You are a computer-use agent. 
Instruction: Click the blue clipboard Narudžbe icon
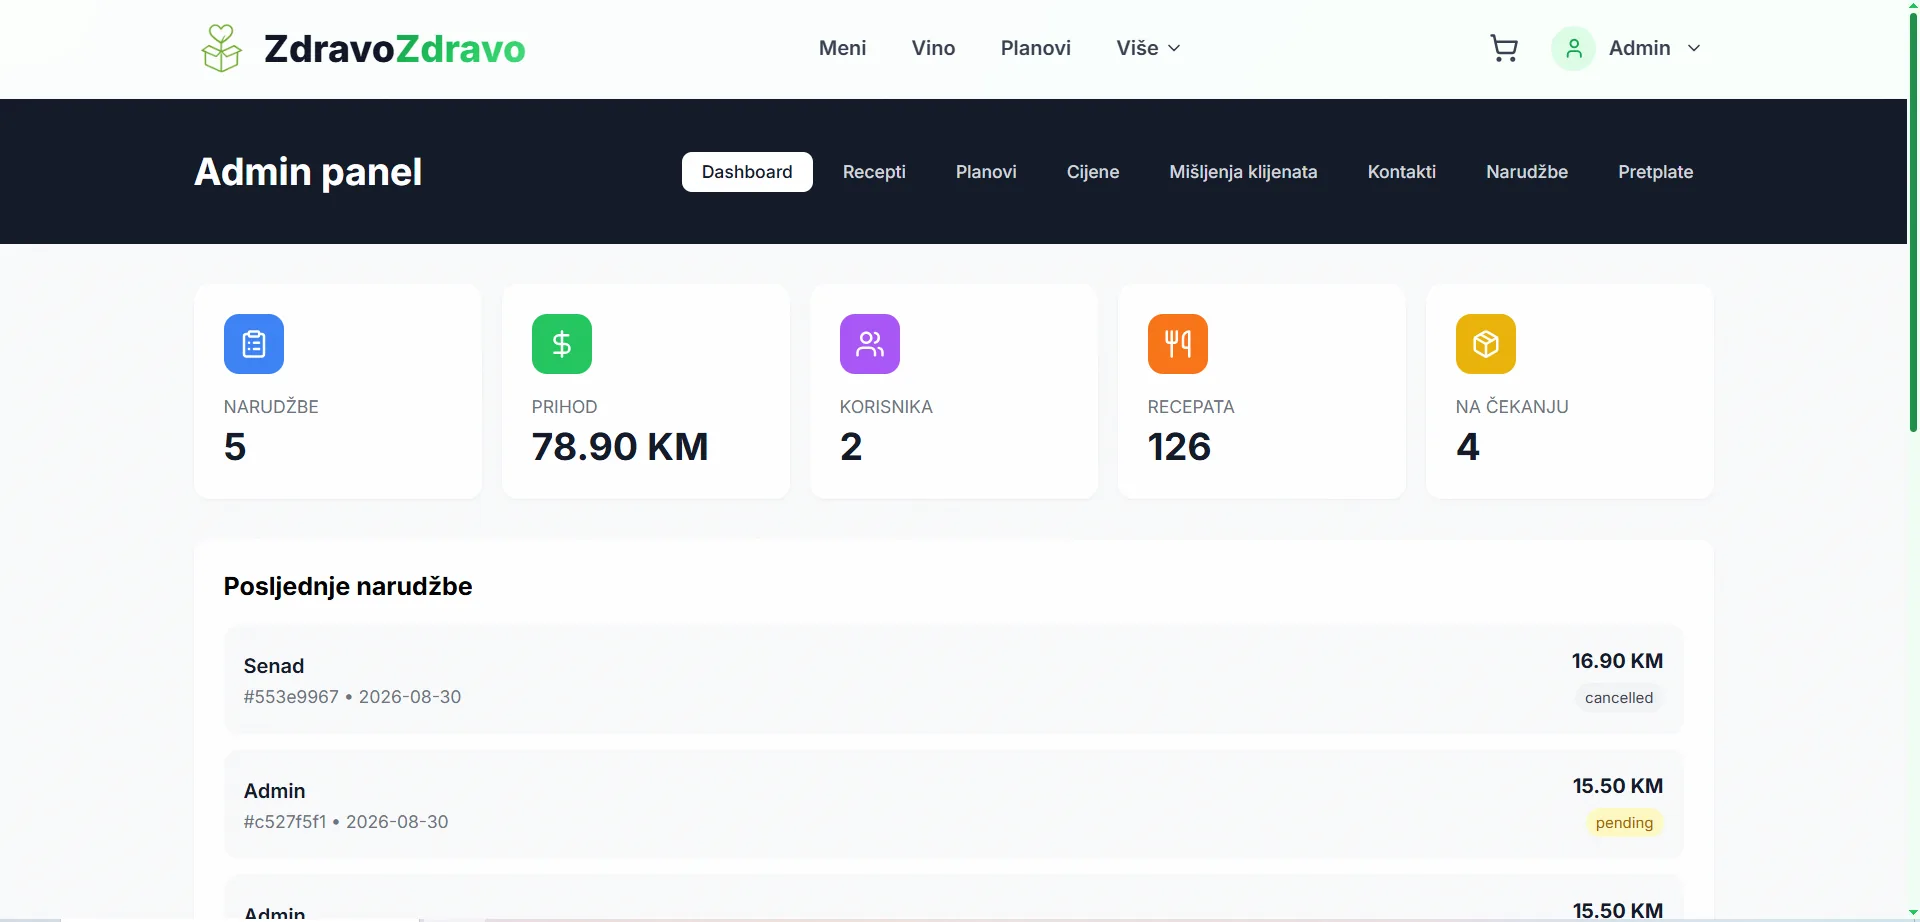254,344
